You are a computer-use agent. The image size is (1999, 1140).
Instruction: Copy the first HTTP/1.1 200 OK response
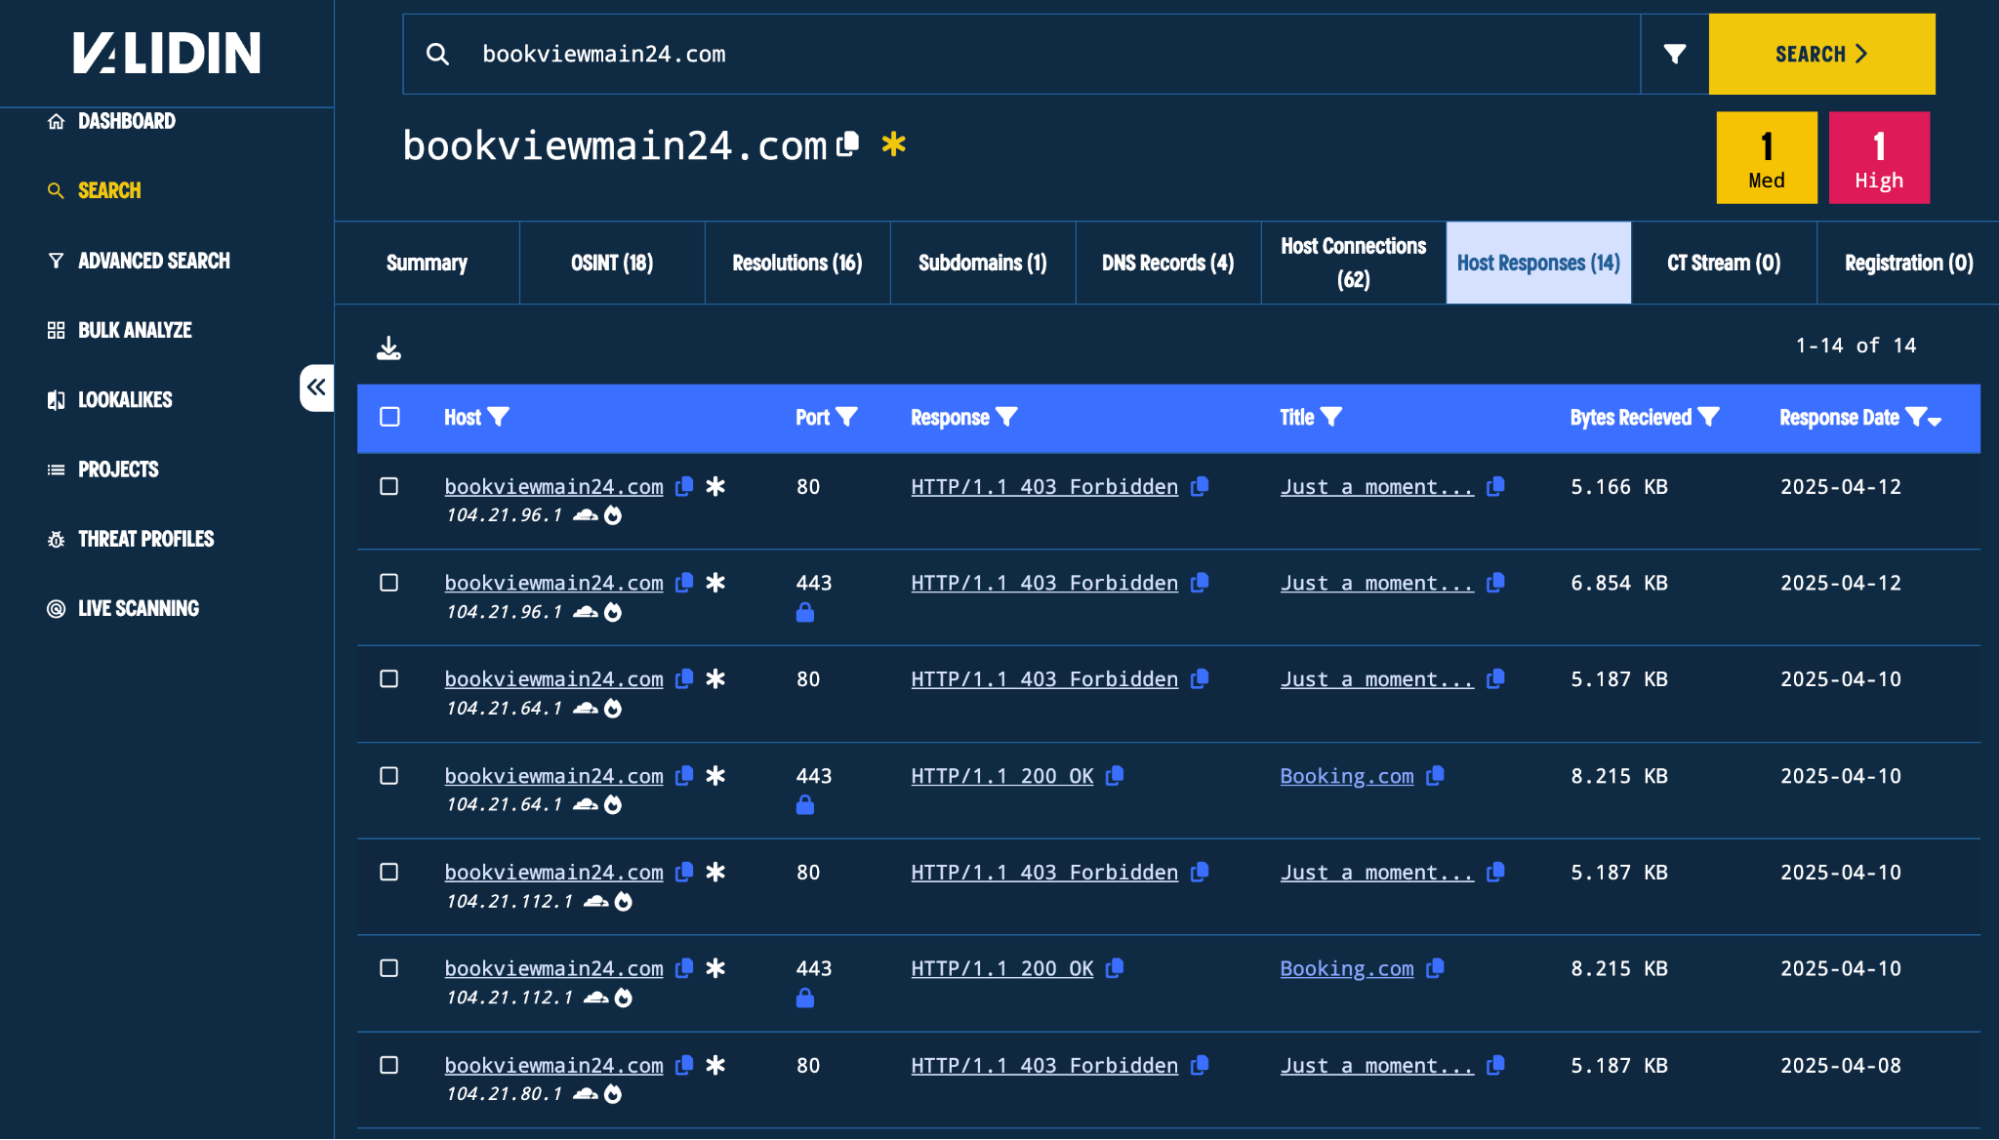[1116, 775]
